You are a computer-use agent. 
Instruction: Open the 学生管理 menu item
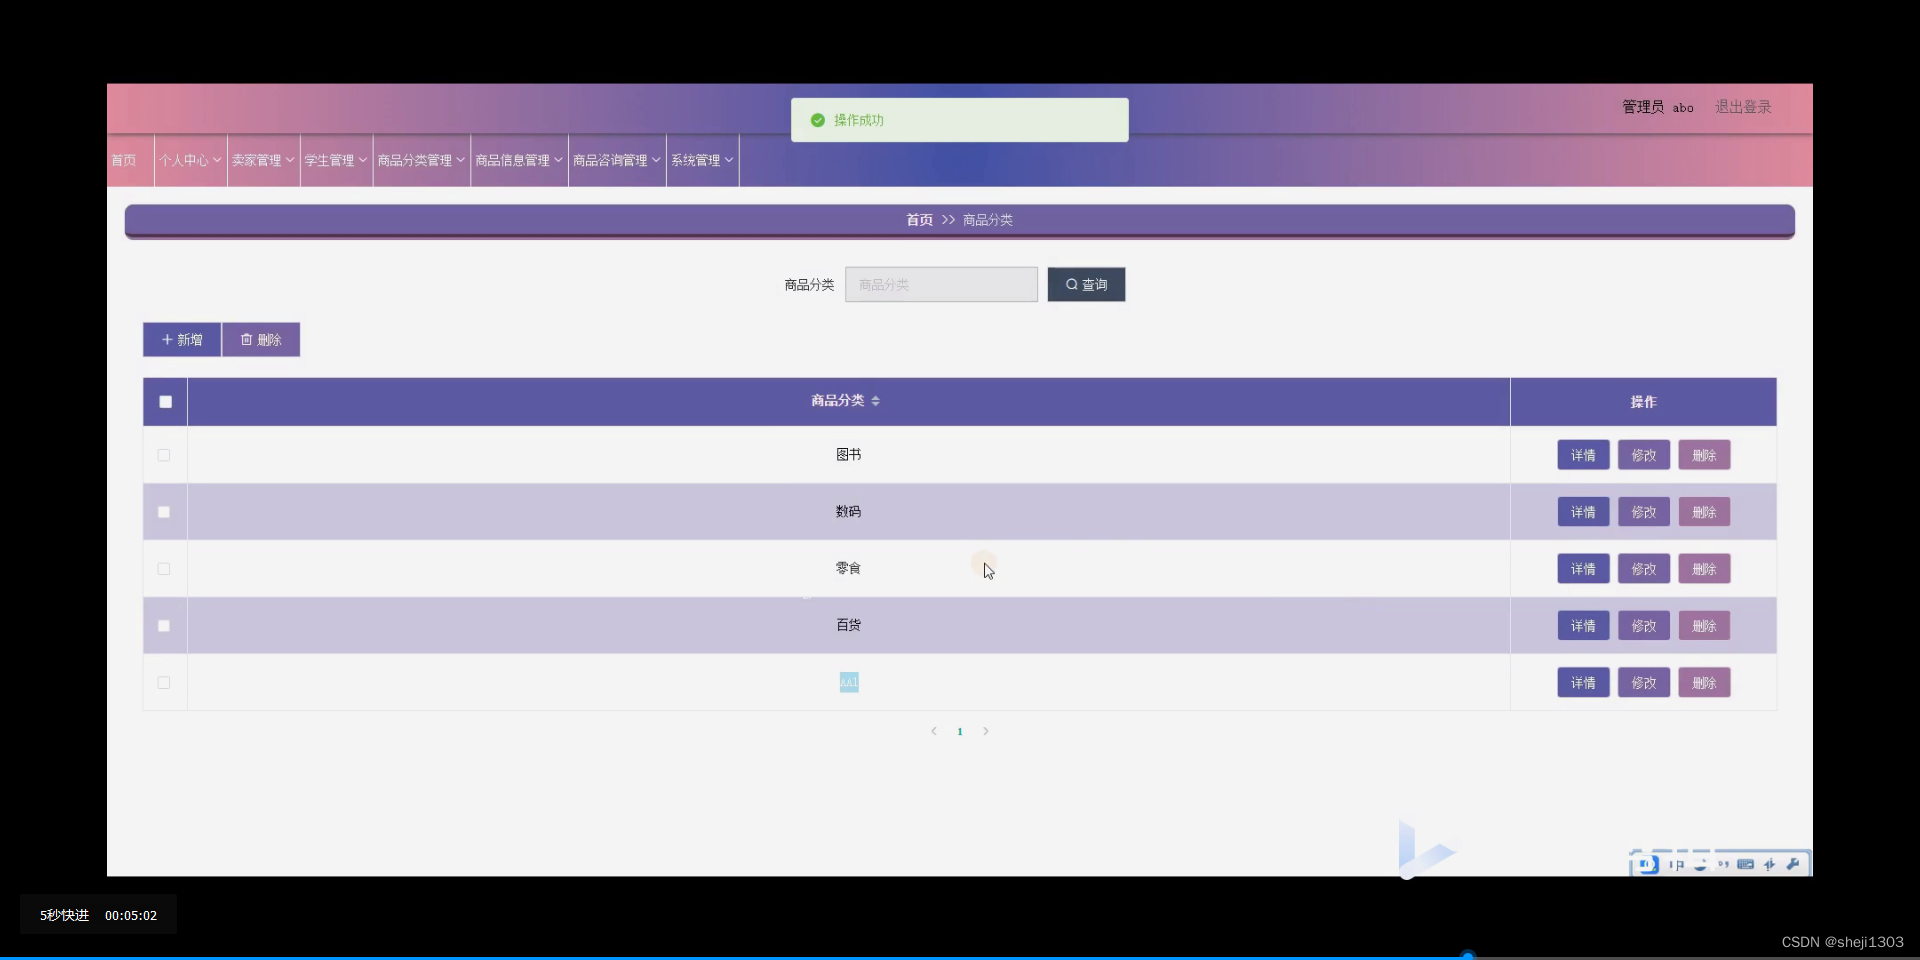[335, 160]
